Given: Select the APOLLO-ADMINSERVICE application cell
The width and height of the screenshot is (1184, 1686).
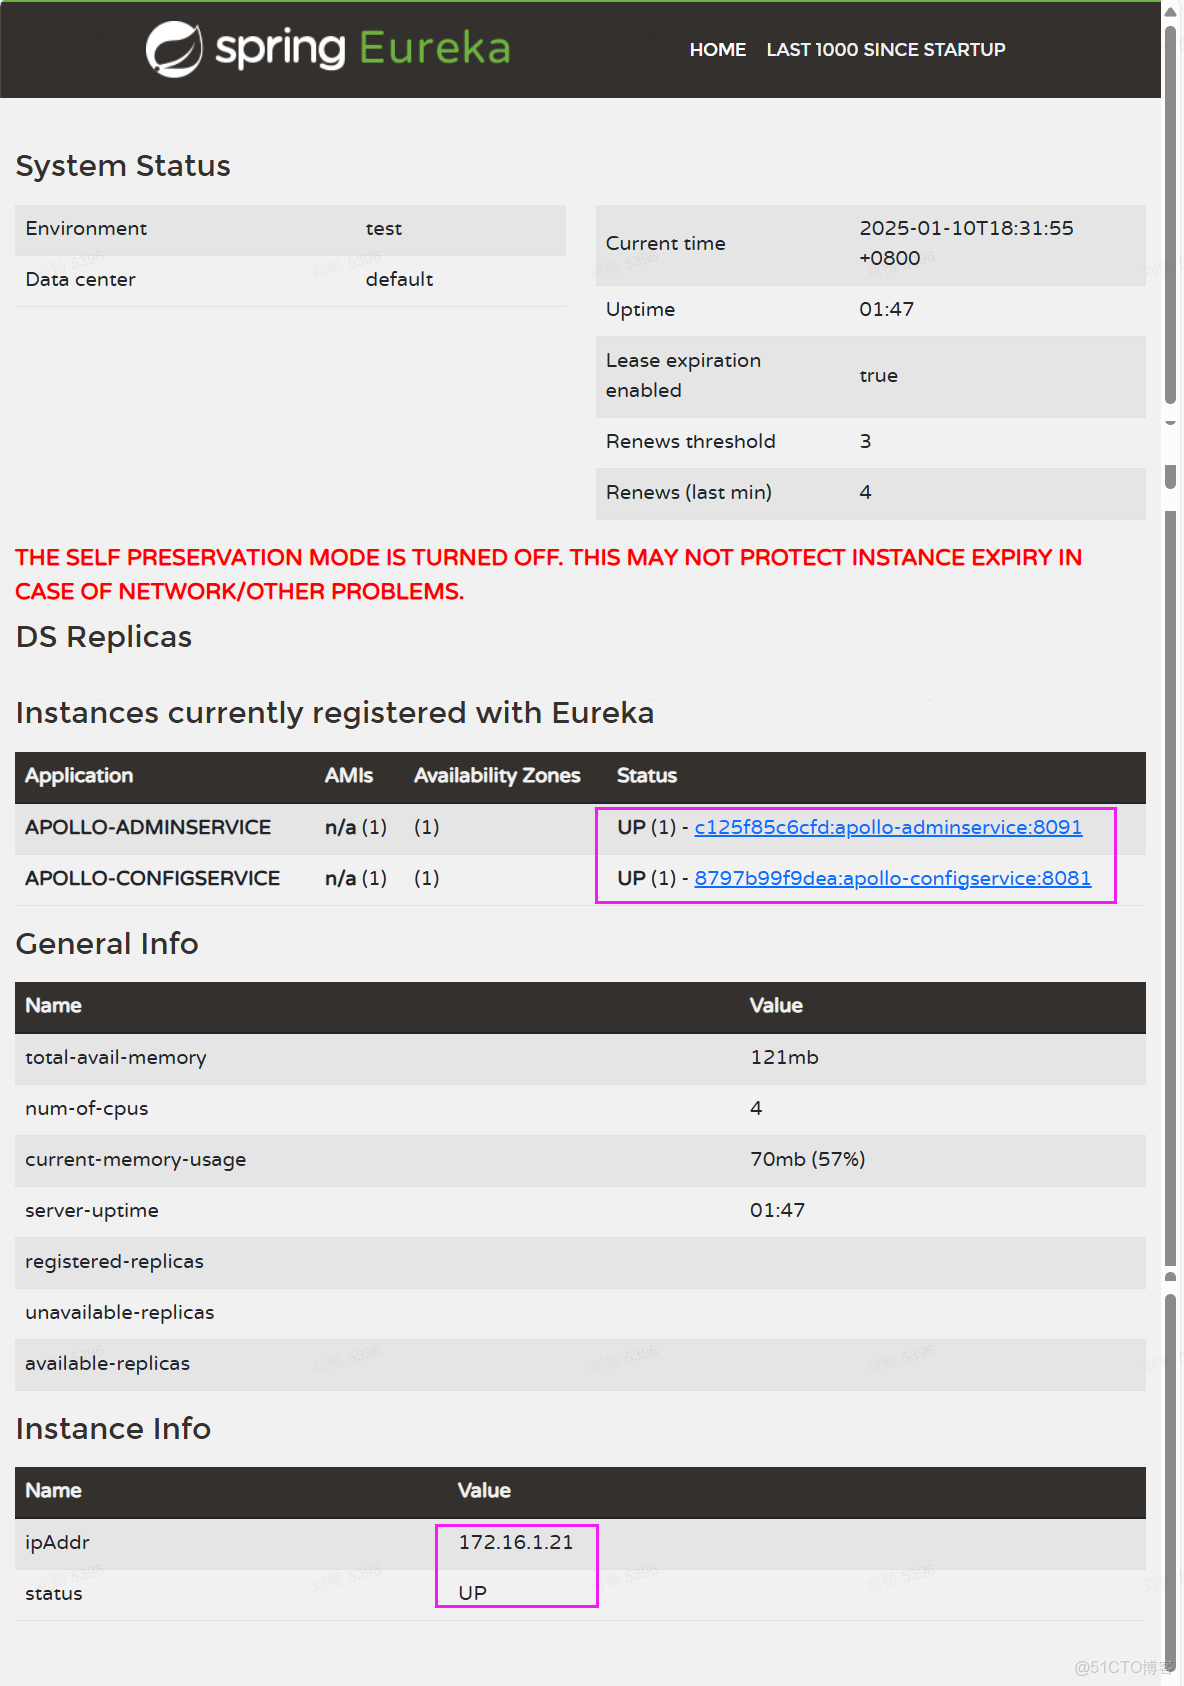Looking at the screenshot, I should [148, 828].
